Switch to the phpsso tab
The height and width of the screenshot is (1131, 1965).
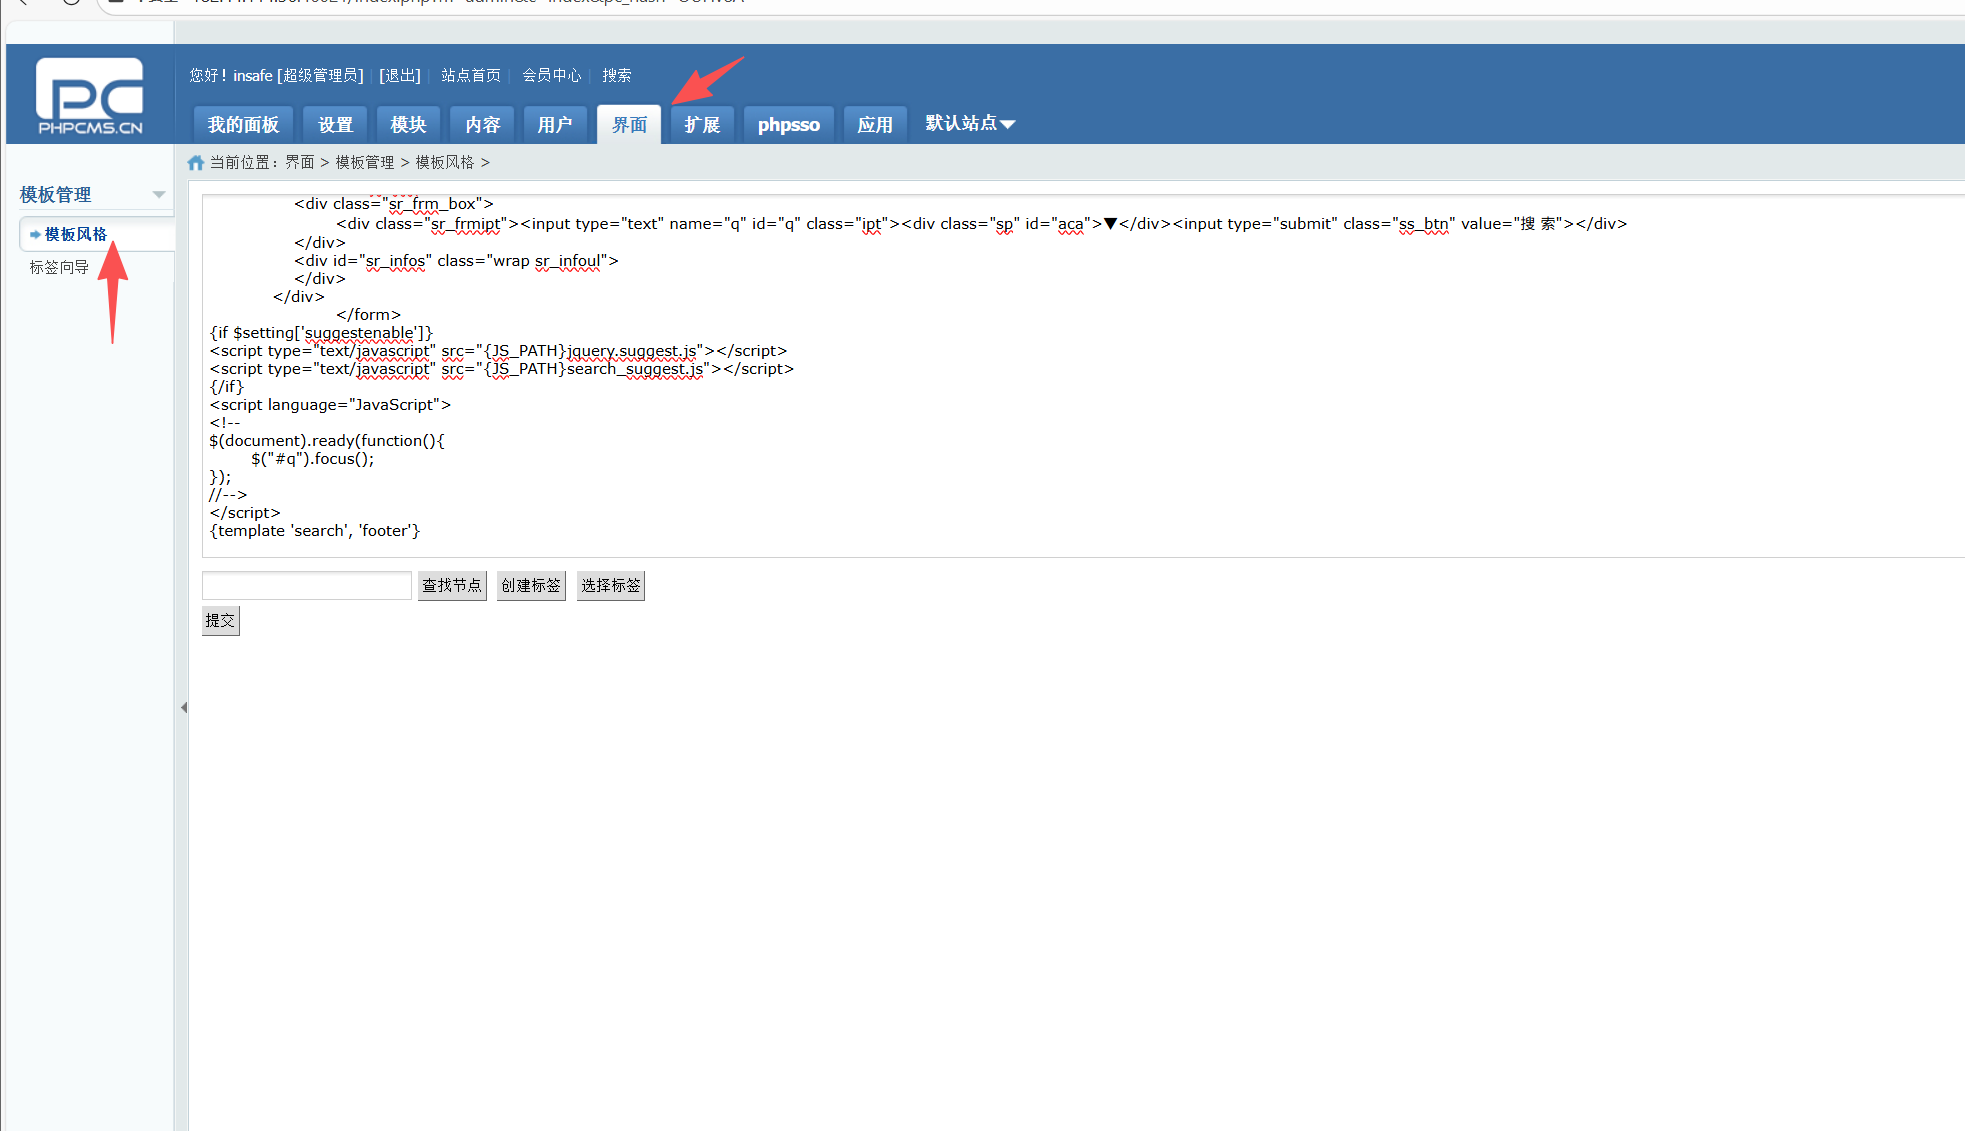[788, 125]
